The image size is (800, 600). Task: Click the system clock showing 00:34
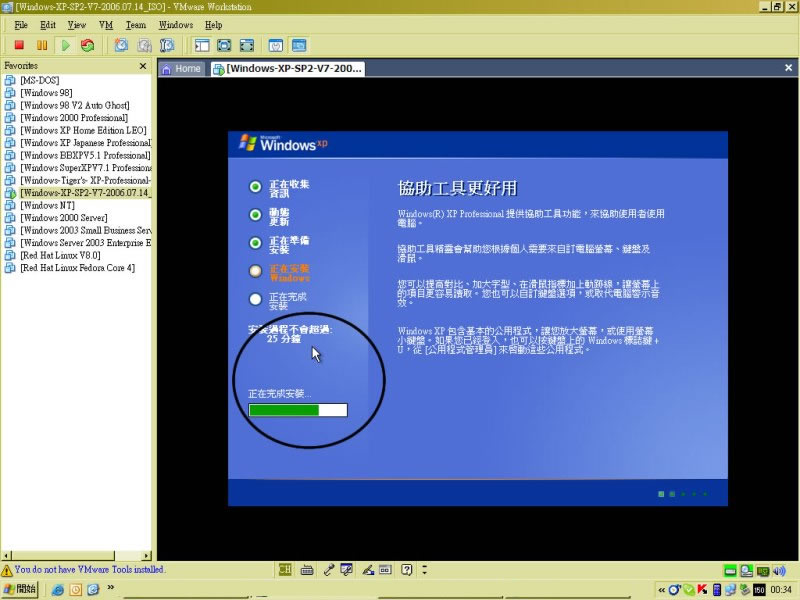[x=781, y=590]
